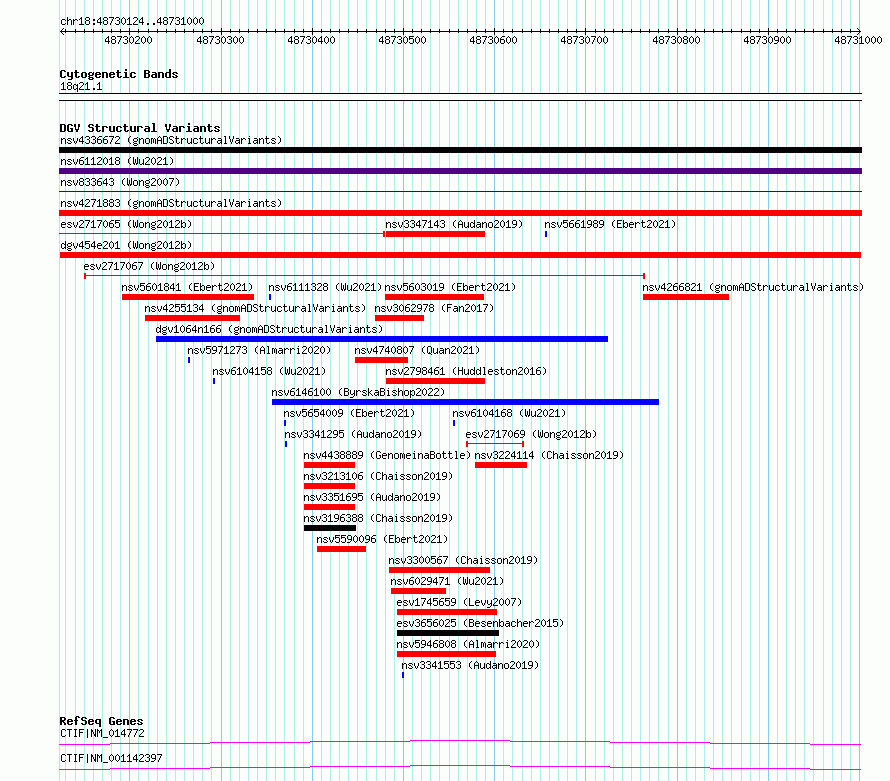Select the CTIF|NM_014772 gene track label
Screen dimensions: 890x781
[102, 733]
